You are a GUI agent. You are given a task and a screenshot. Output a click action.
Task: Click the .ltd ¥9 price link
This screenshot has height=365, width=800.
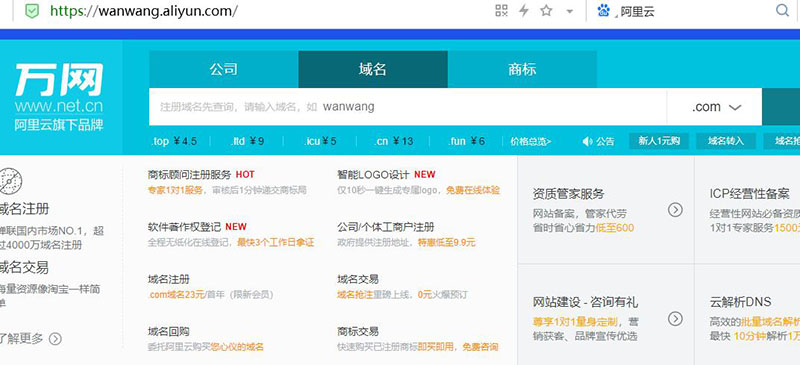247,141
